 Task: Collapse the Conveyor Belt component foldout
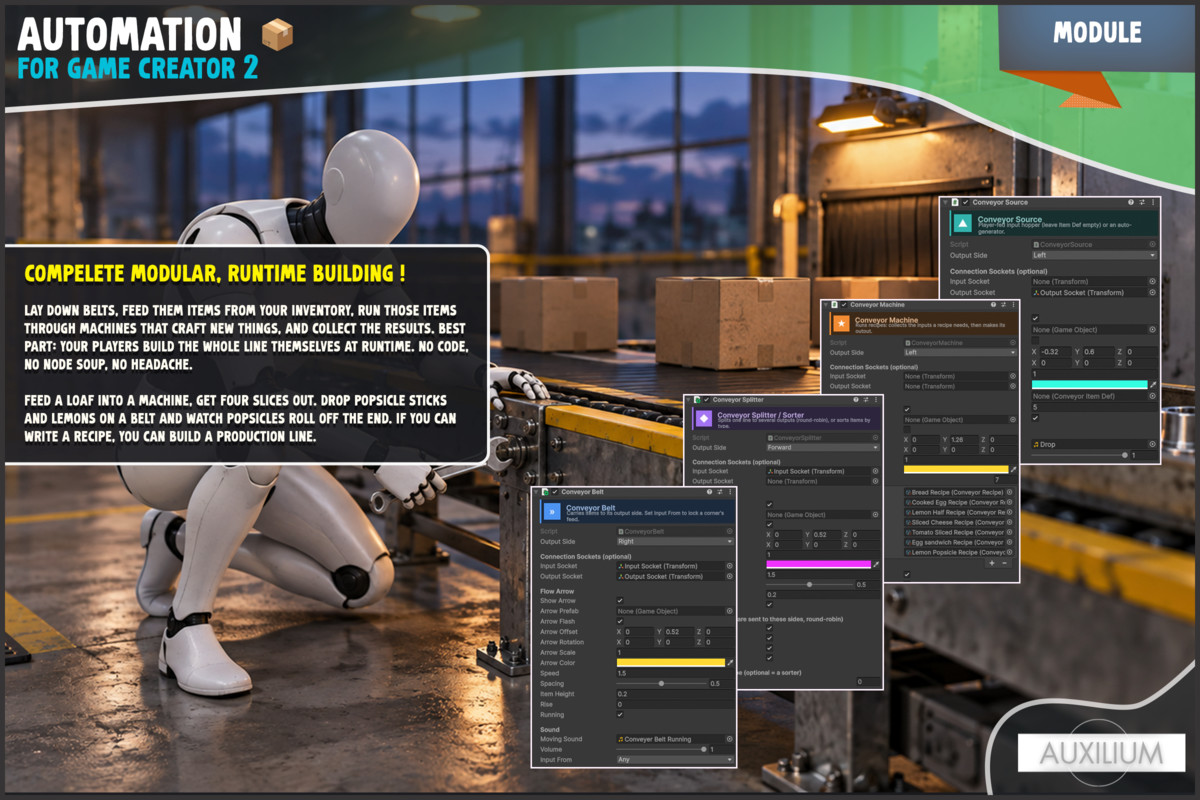(536, 492)
